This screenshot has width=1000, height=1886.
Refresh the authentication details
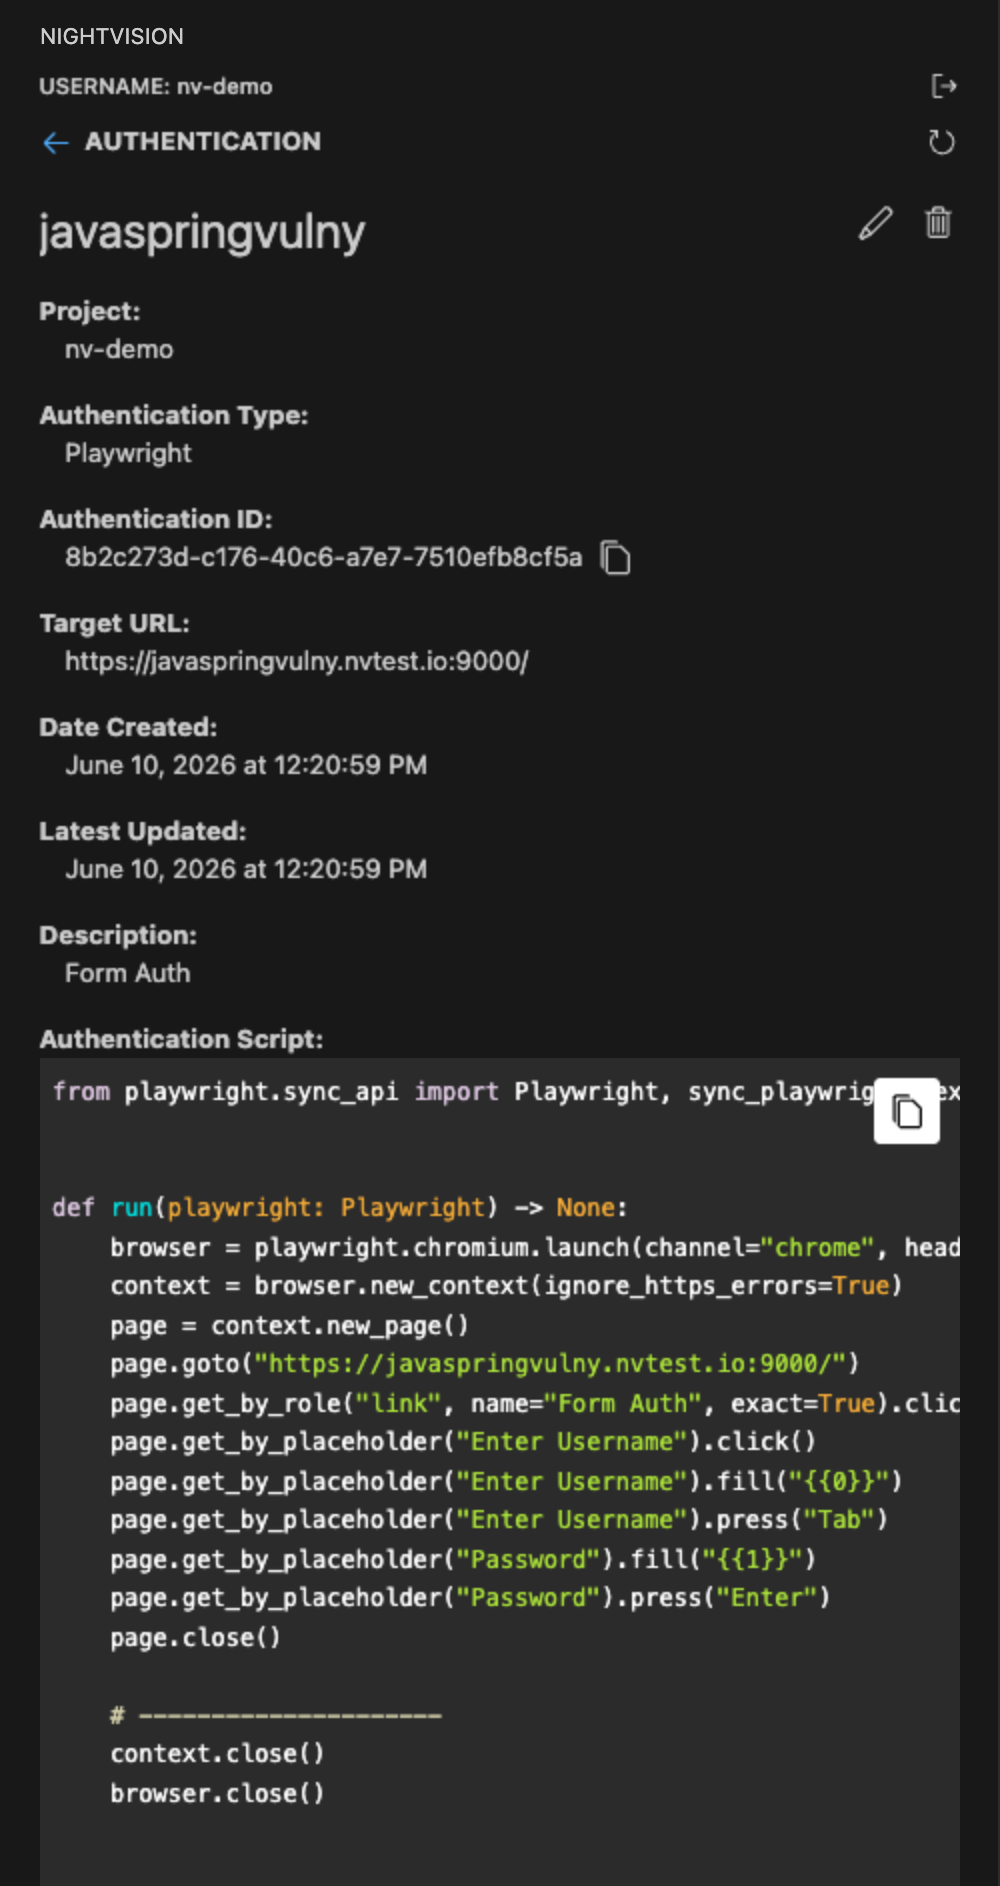tap(942, 142)
